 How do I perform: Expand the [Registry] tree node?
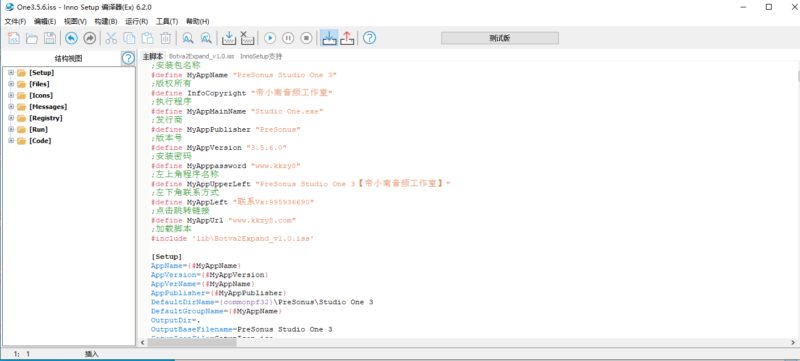click(x=11, y=118)
